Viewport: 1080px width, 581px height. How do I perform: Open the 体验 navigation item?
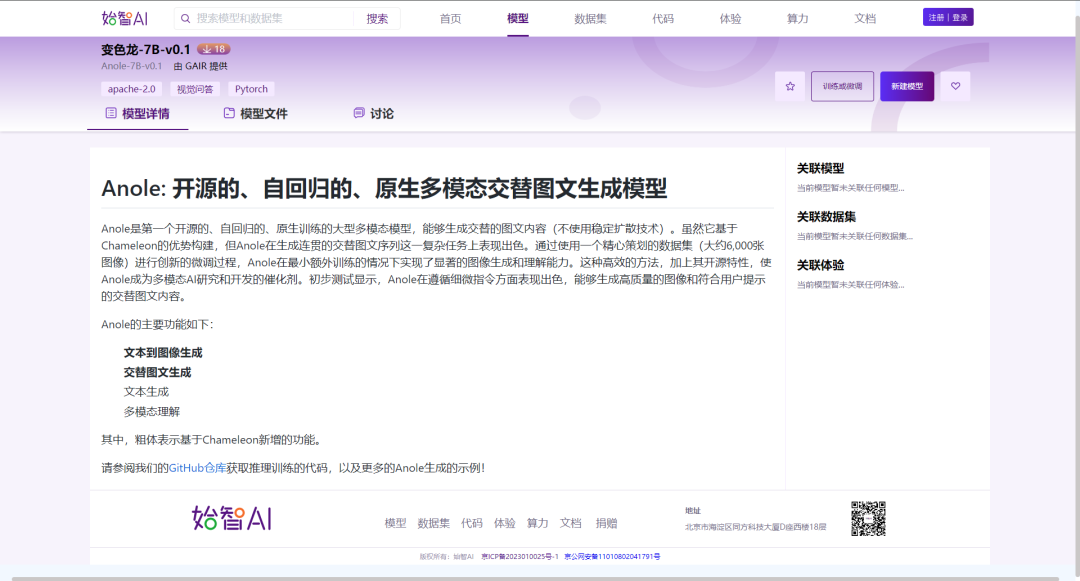click(x=731, y=19)
